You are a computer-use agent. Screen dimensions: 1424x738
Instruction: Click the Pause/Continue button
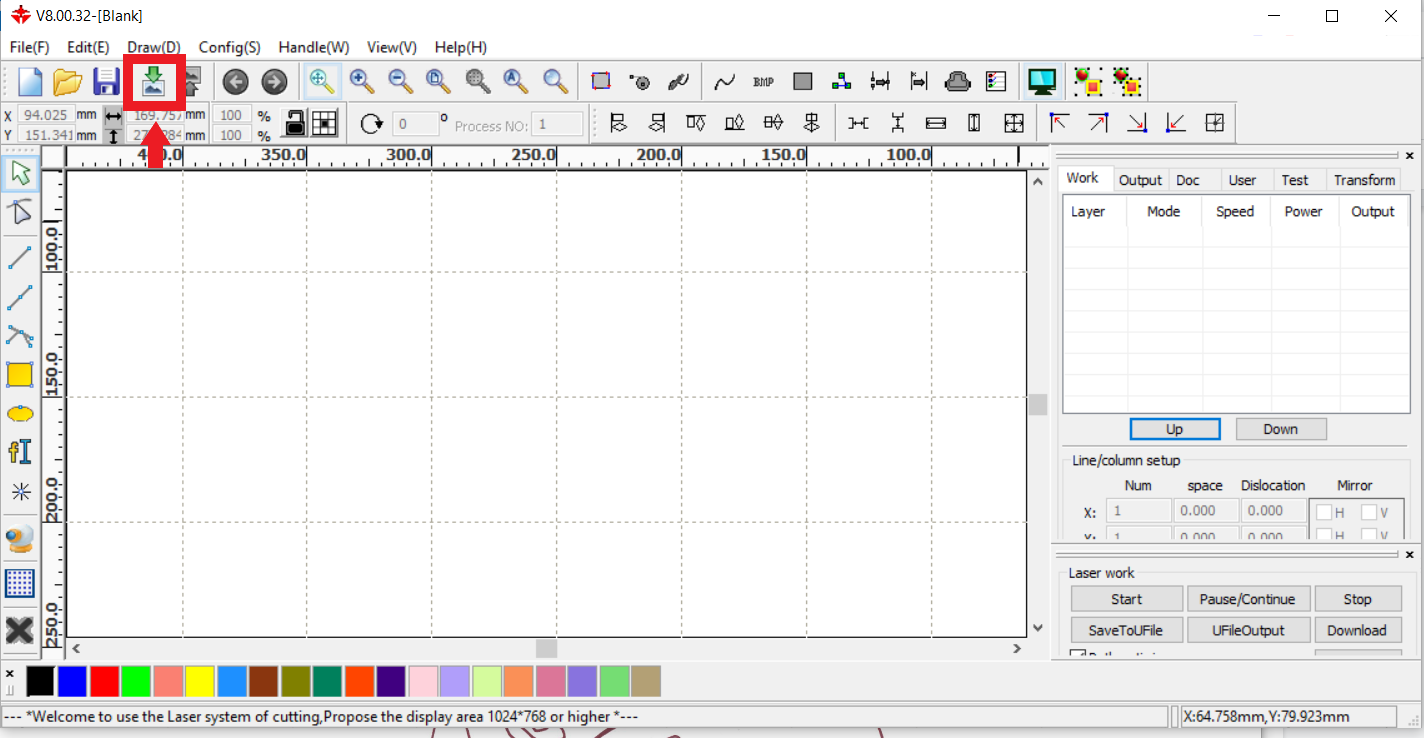(1247, 599)
